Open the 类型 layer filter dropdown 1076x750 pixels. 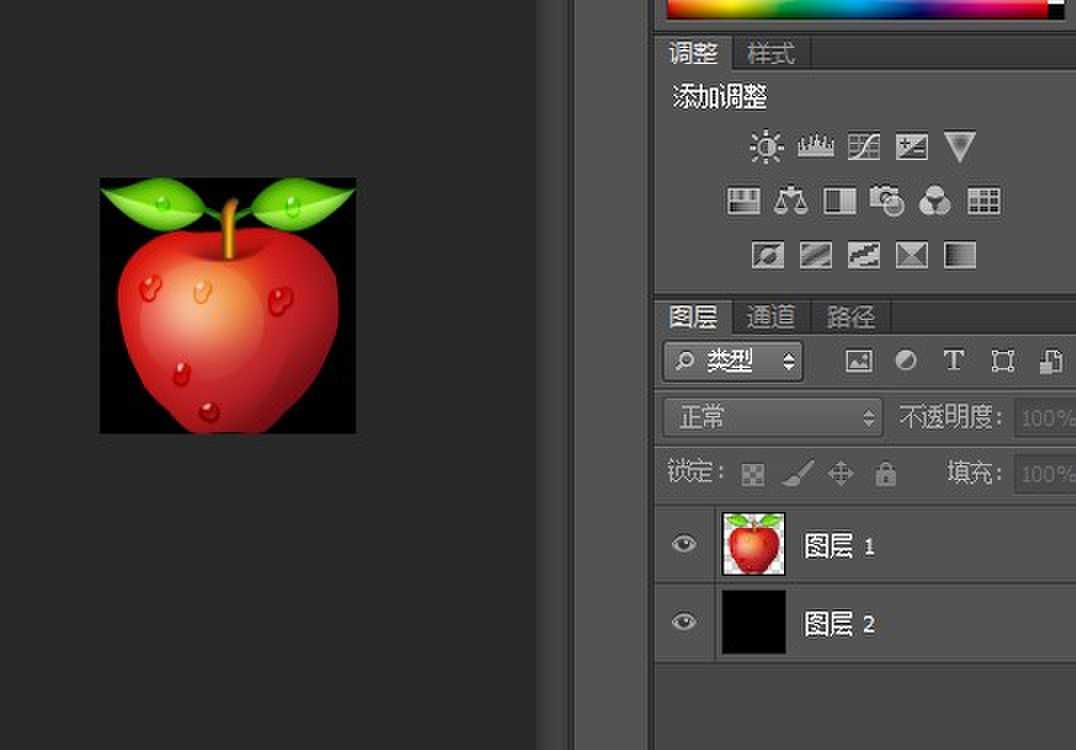point(733,361)
